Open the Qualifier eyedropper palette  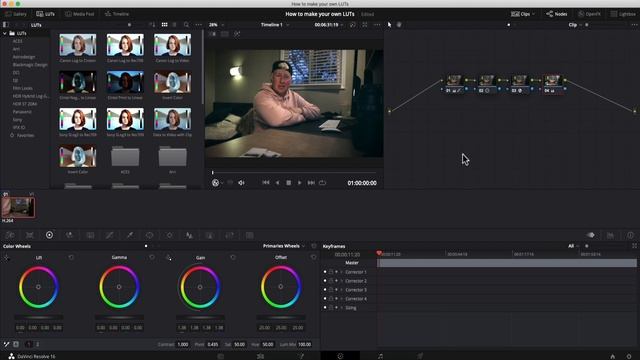pos(129,235)
